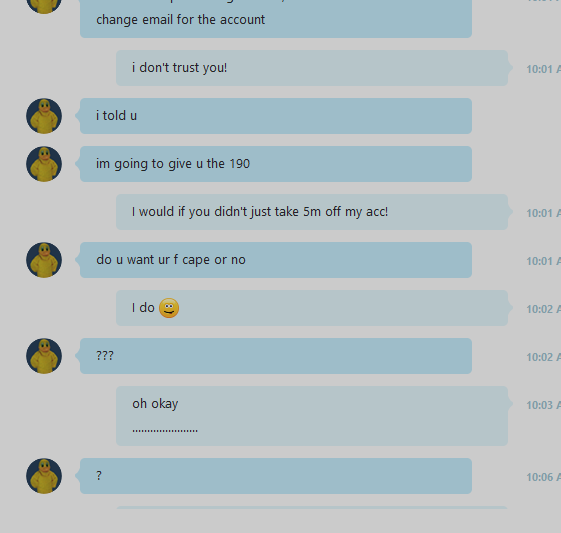
Task: Click the 'i told u' message bubble
Action: click(276, 116)
